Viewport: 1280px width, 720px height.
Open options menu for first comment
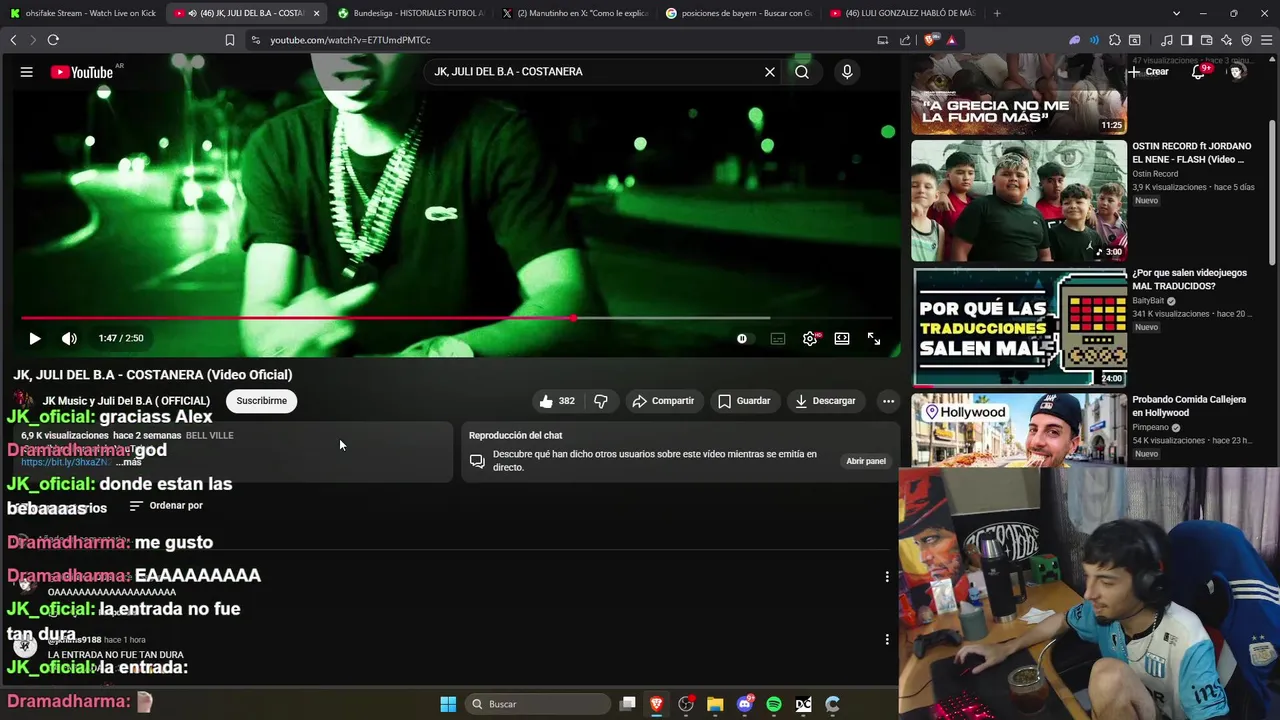point(887,577)
